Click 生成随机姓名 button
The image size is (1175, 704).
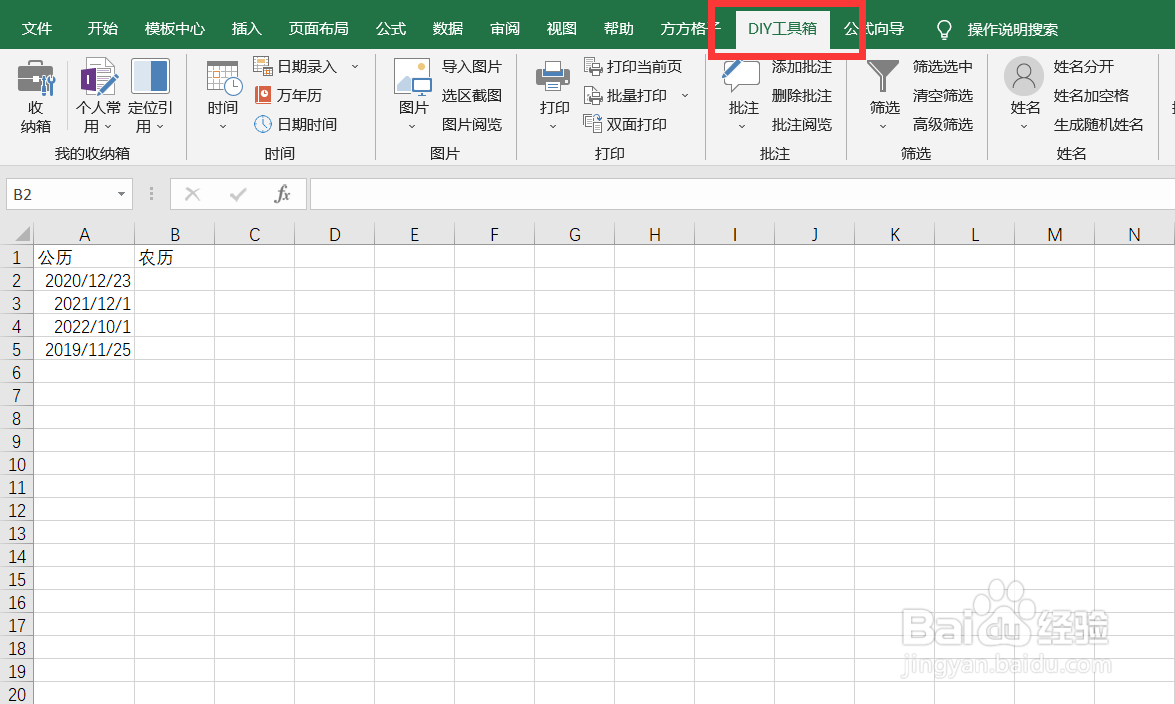[1099, 124]
